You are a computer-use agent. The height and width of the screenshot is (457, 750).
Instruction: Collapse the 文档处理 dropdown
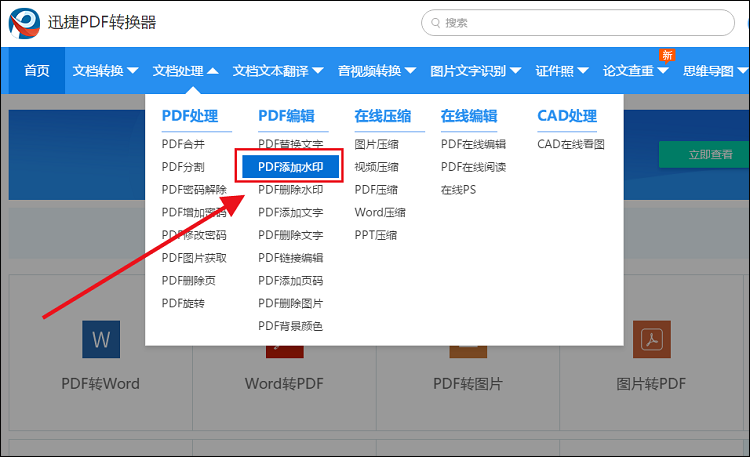click(x=186, y=71)
